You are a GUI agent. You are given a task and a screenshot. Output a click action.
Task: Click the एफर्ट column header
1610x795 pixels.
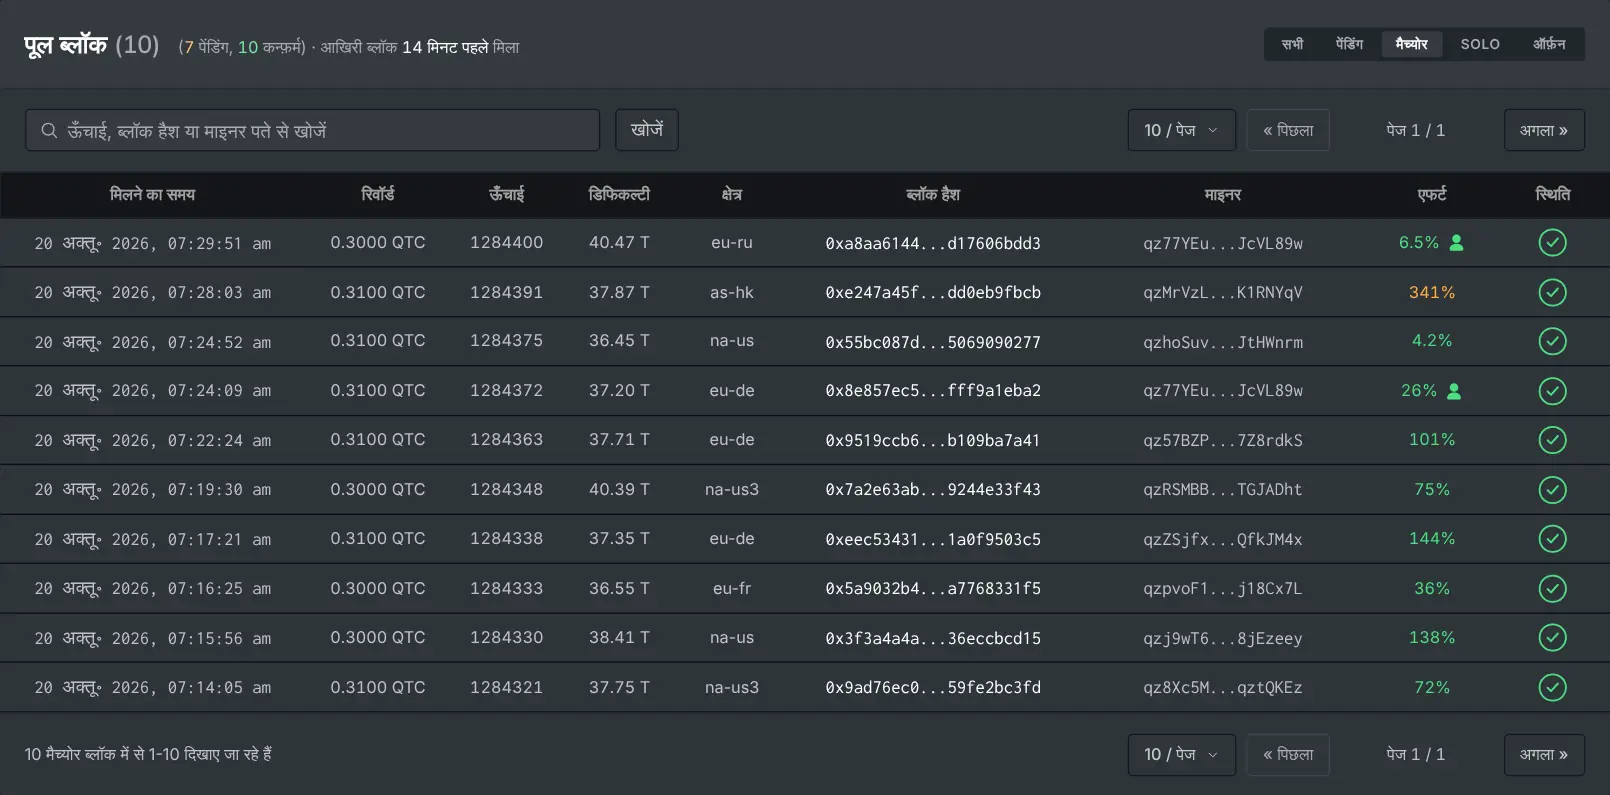click(1432, 194)
